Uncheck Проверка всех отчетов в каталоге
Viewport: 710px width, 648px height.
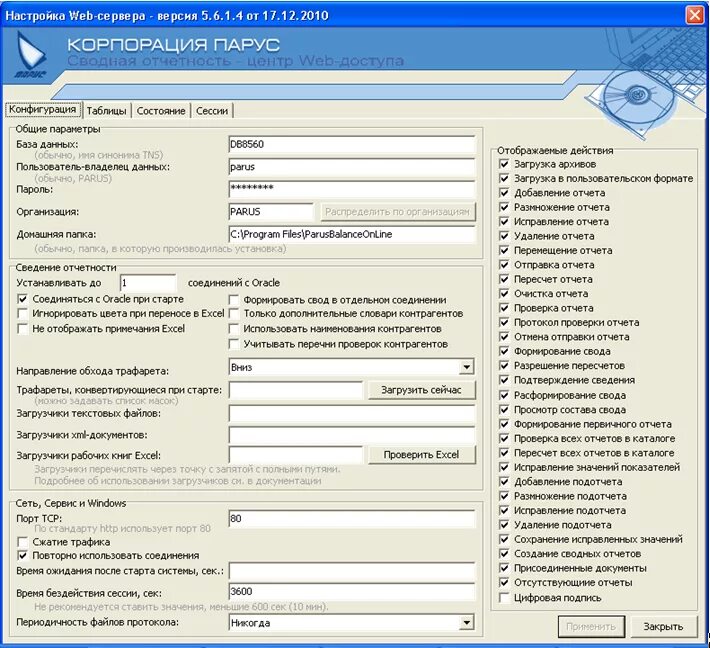coord(504,439)
